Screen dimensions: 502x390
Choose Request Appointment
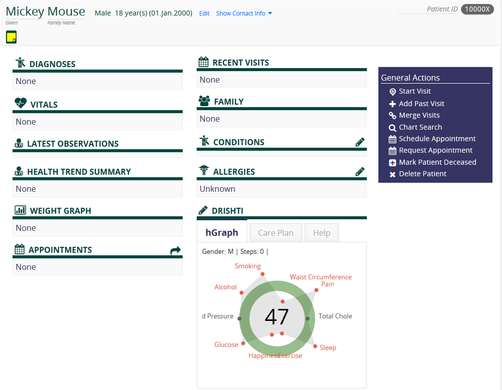(435, 151)
